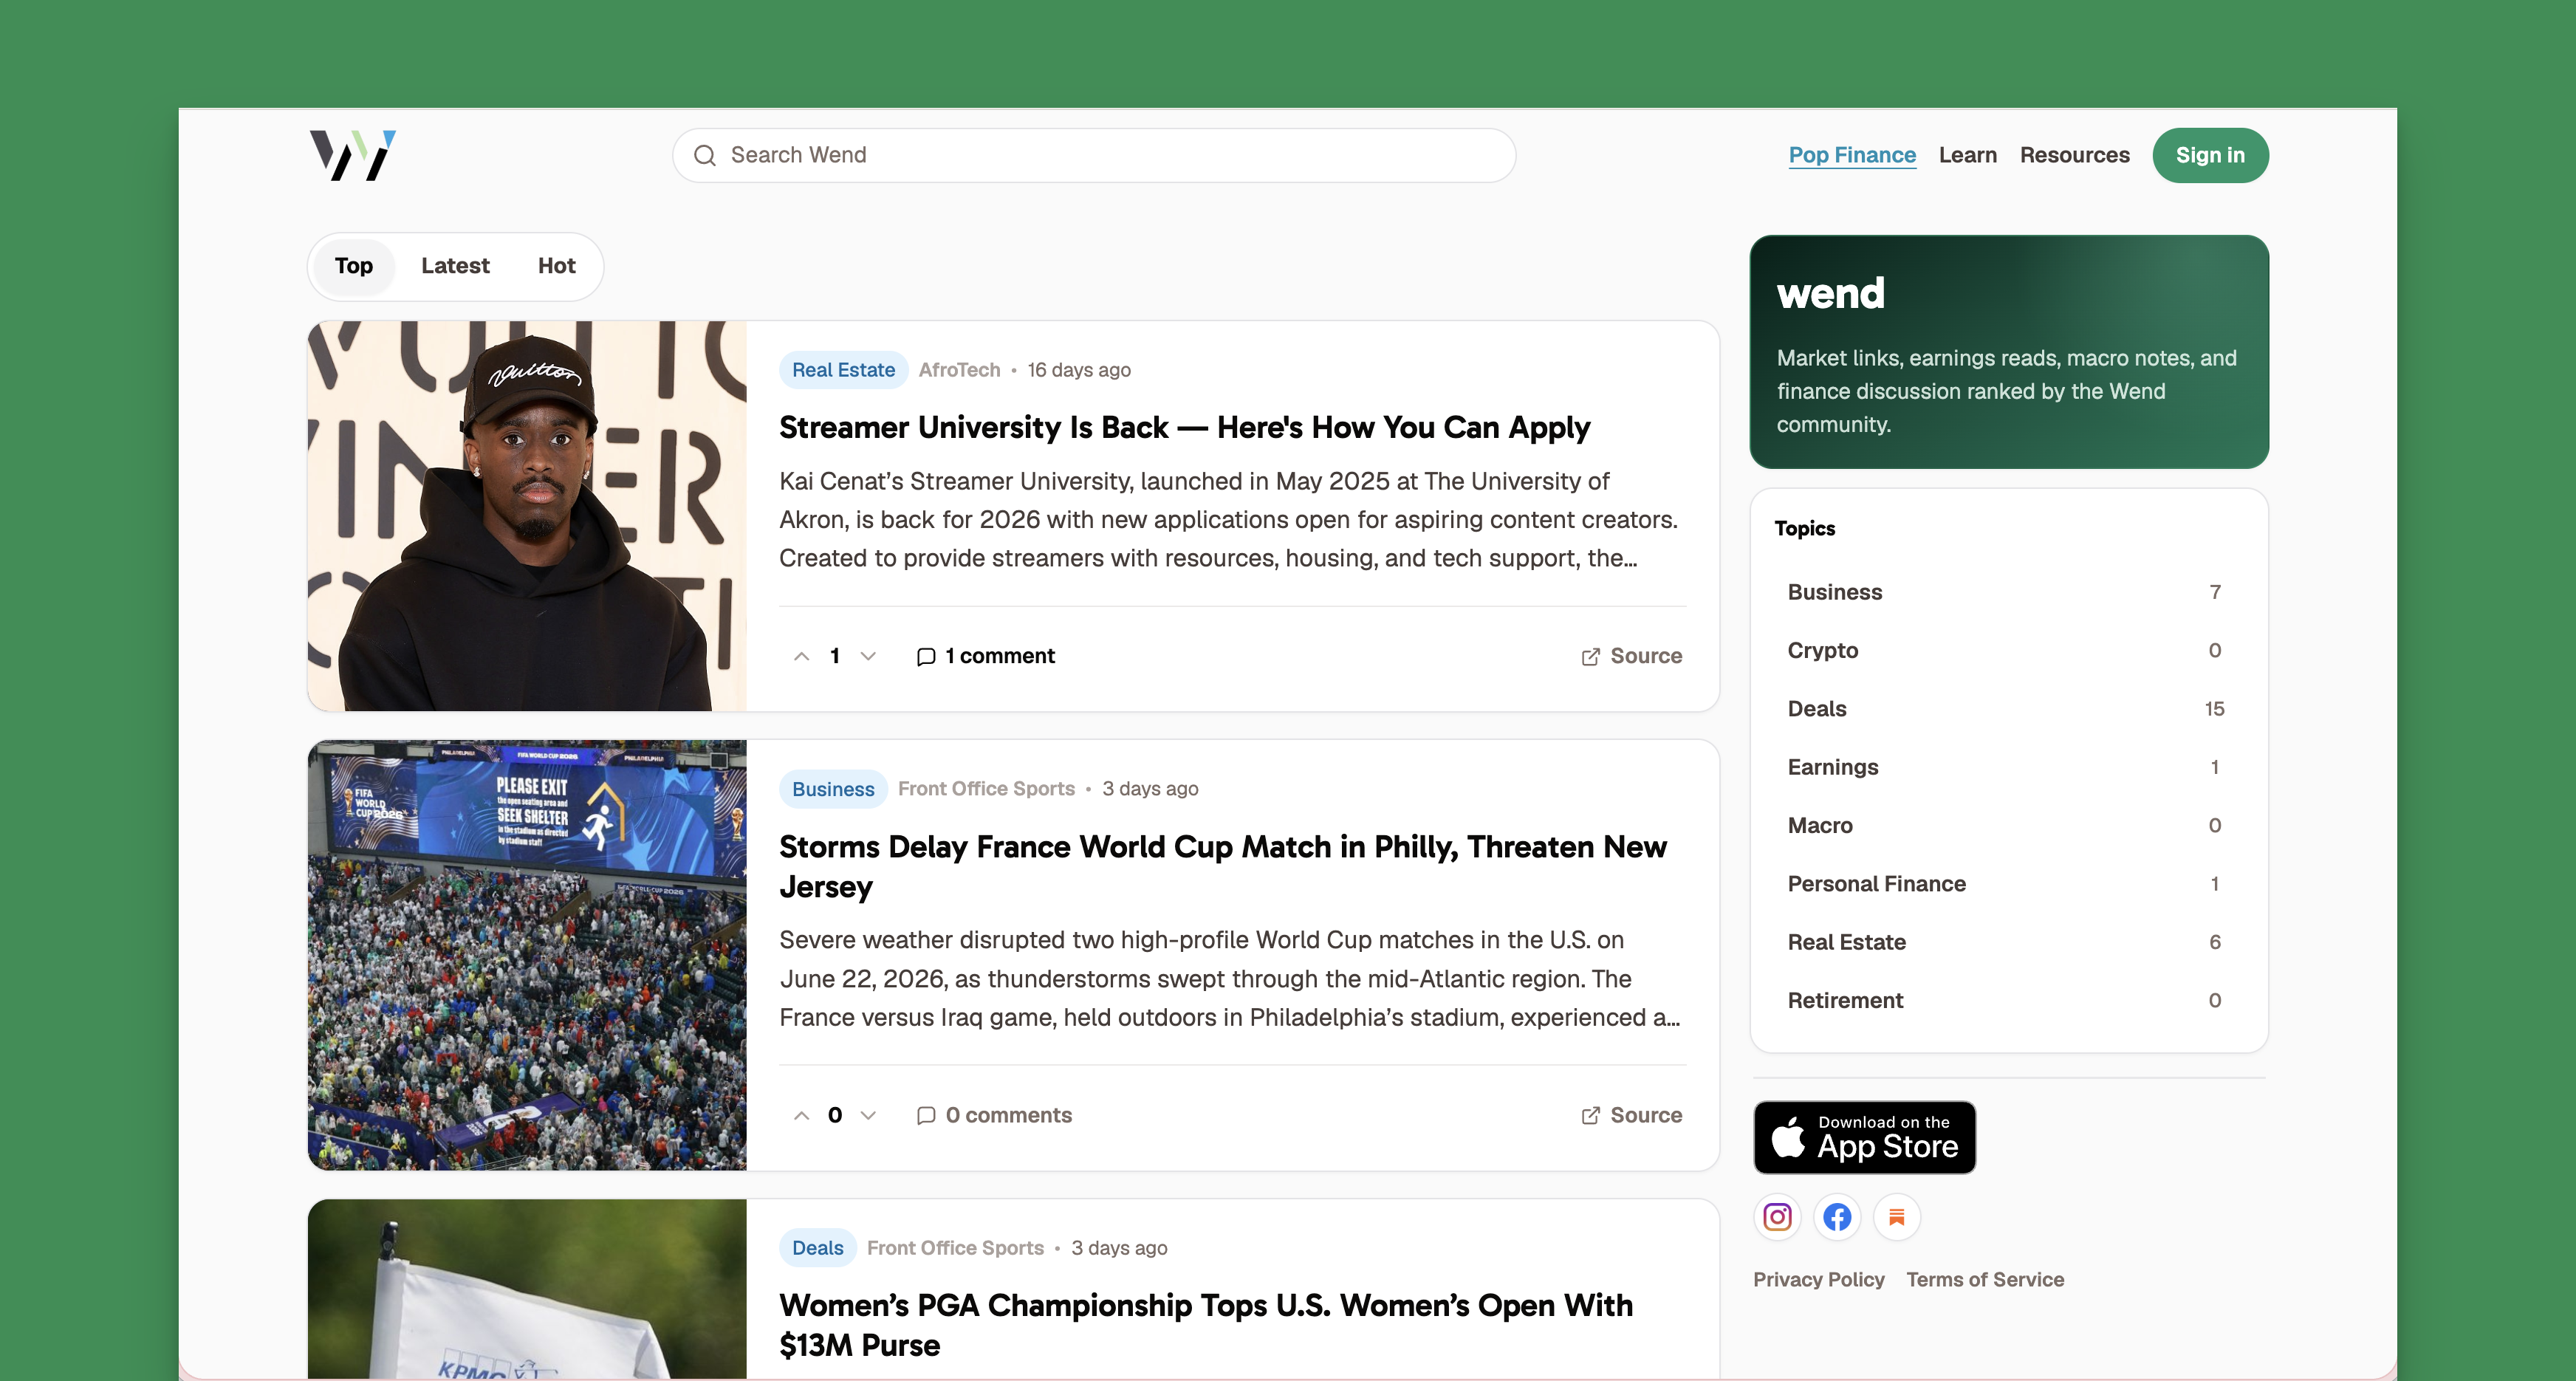2576x1381 pixels.
Task: Open Wend's Facebook page
Action: [1837, 1217]
